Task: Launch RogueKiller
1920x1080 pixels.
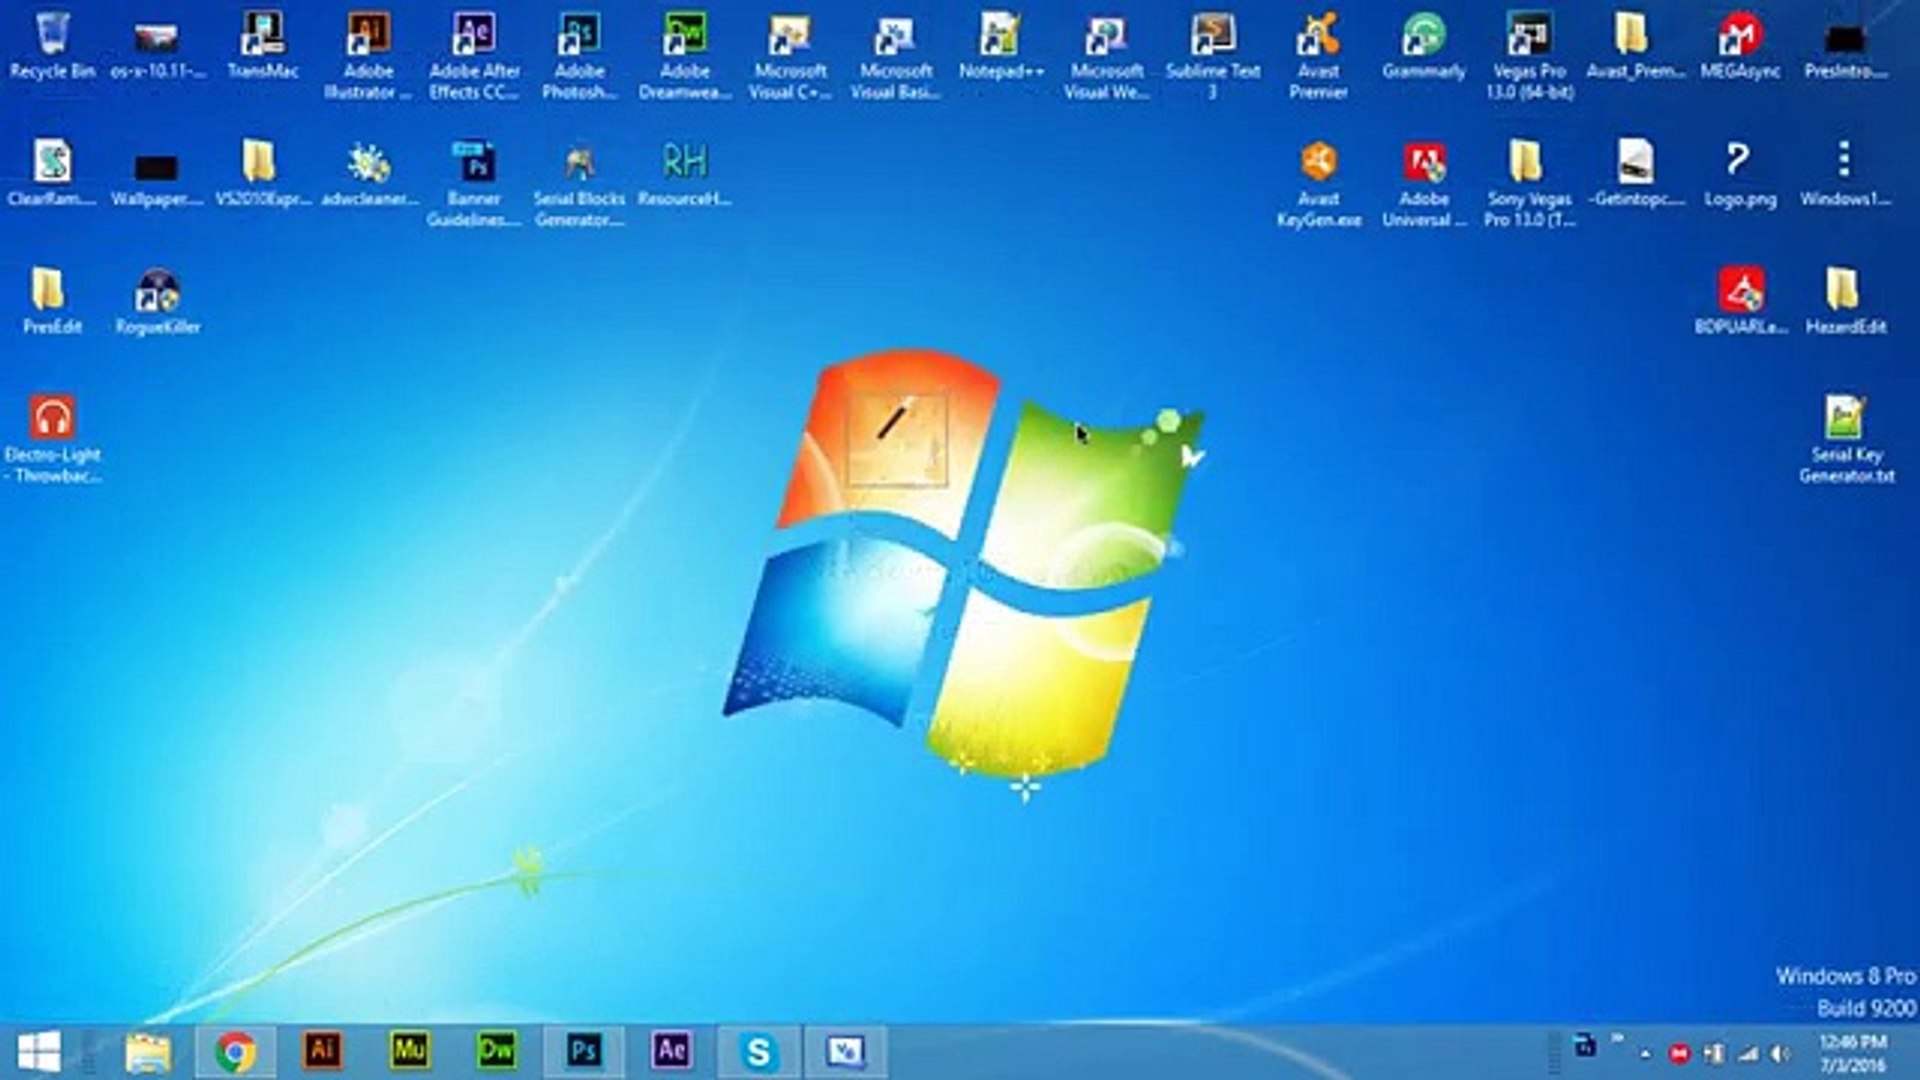Action: [156, 290]
